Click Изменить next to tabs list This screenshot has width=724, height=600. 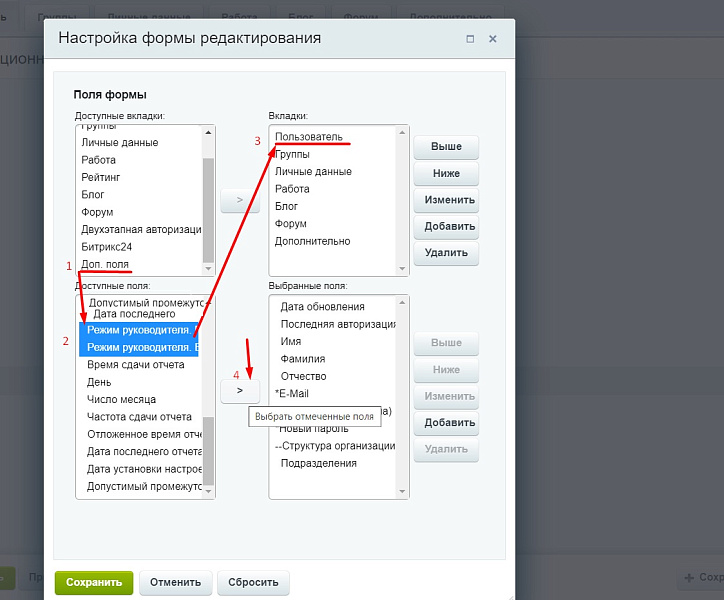(446, 200)
